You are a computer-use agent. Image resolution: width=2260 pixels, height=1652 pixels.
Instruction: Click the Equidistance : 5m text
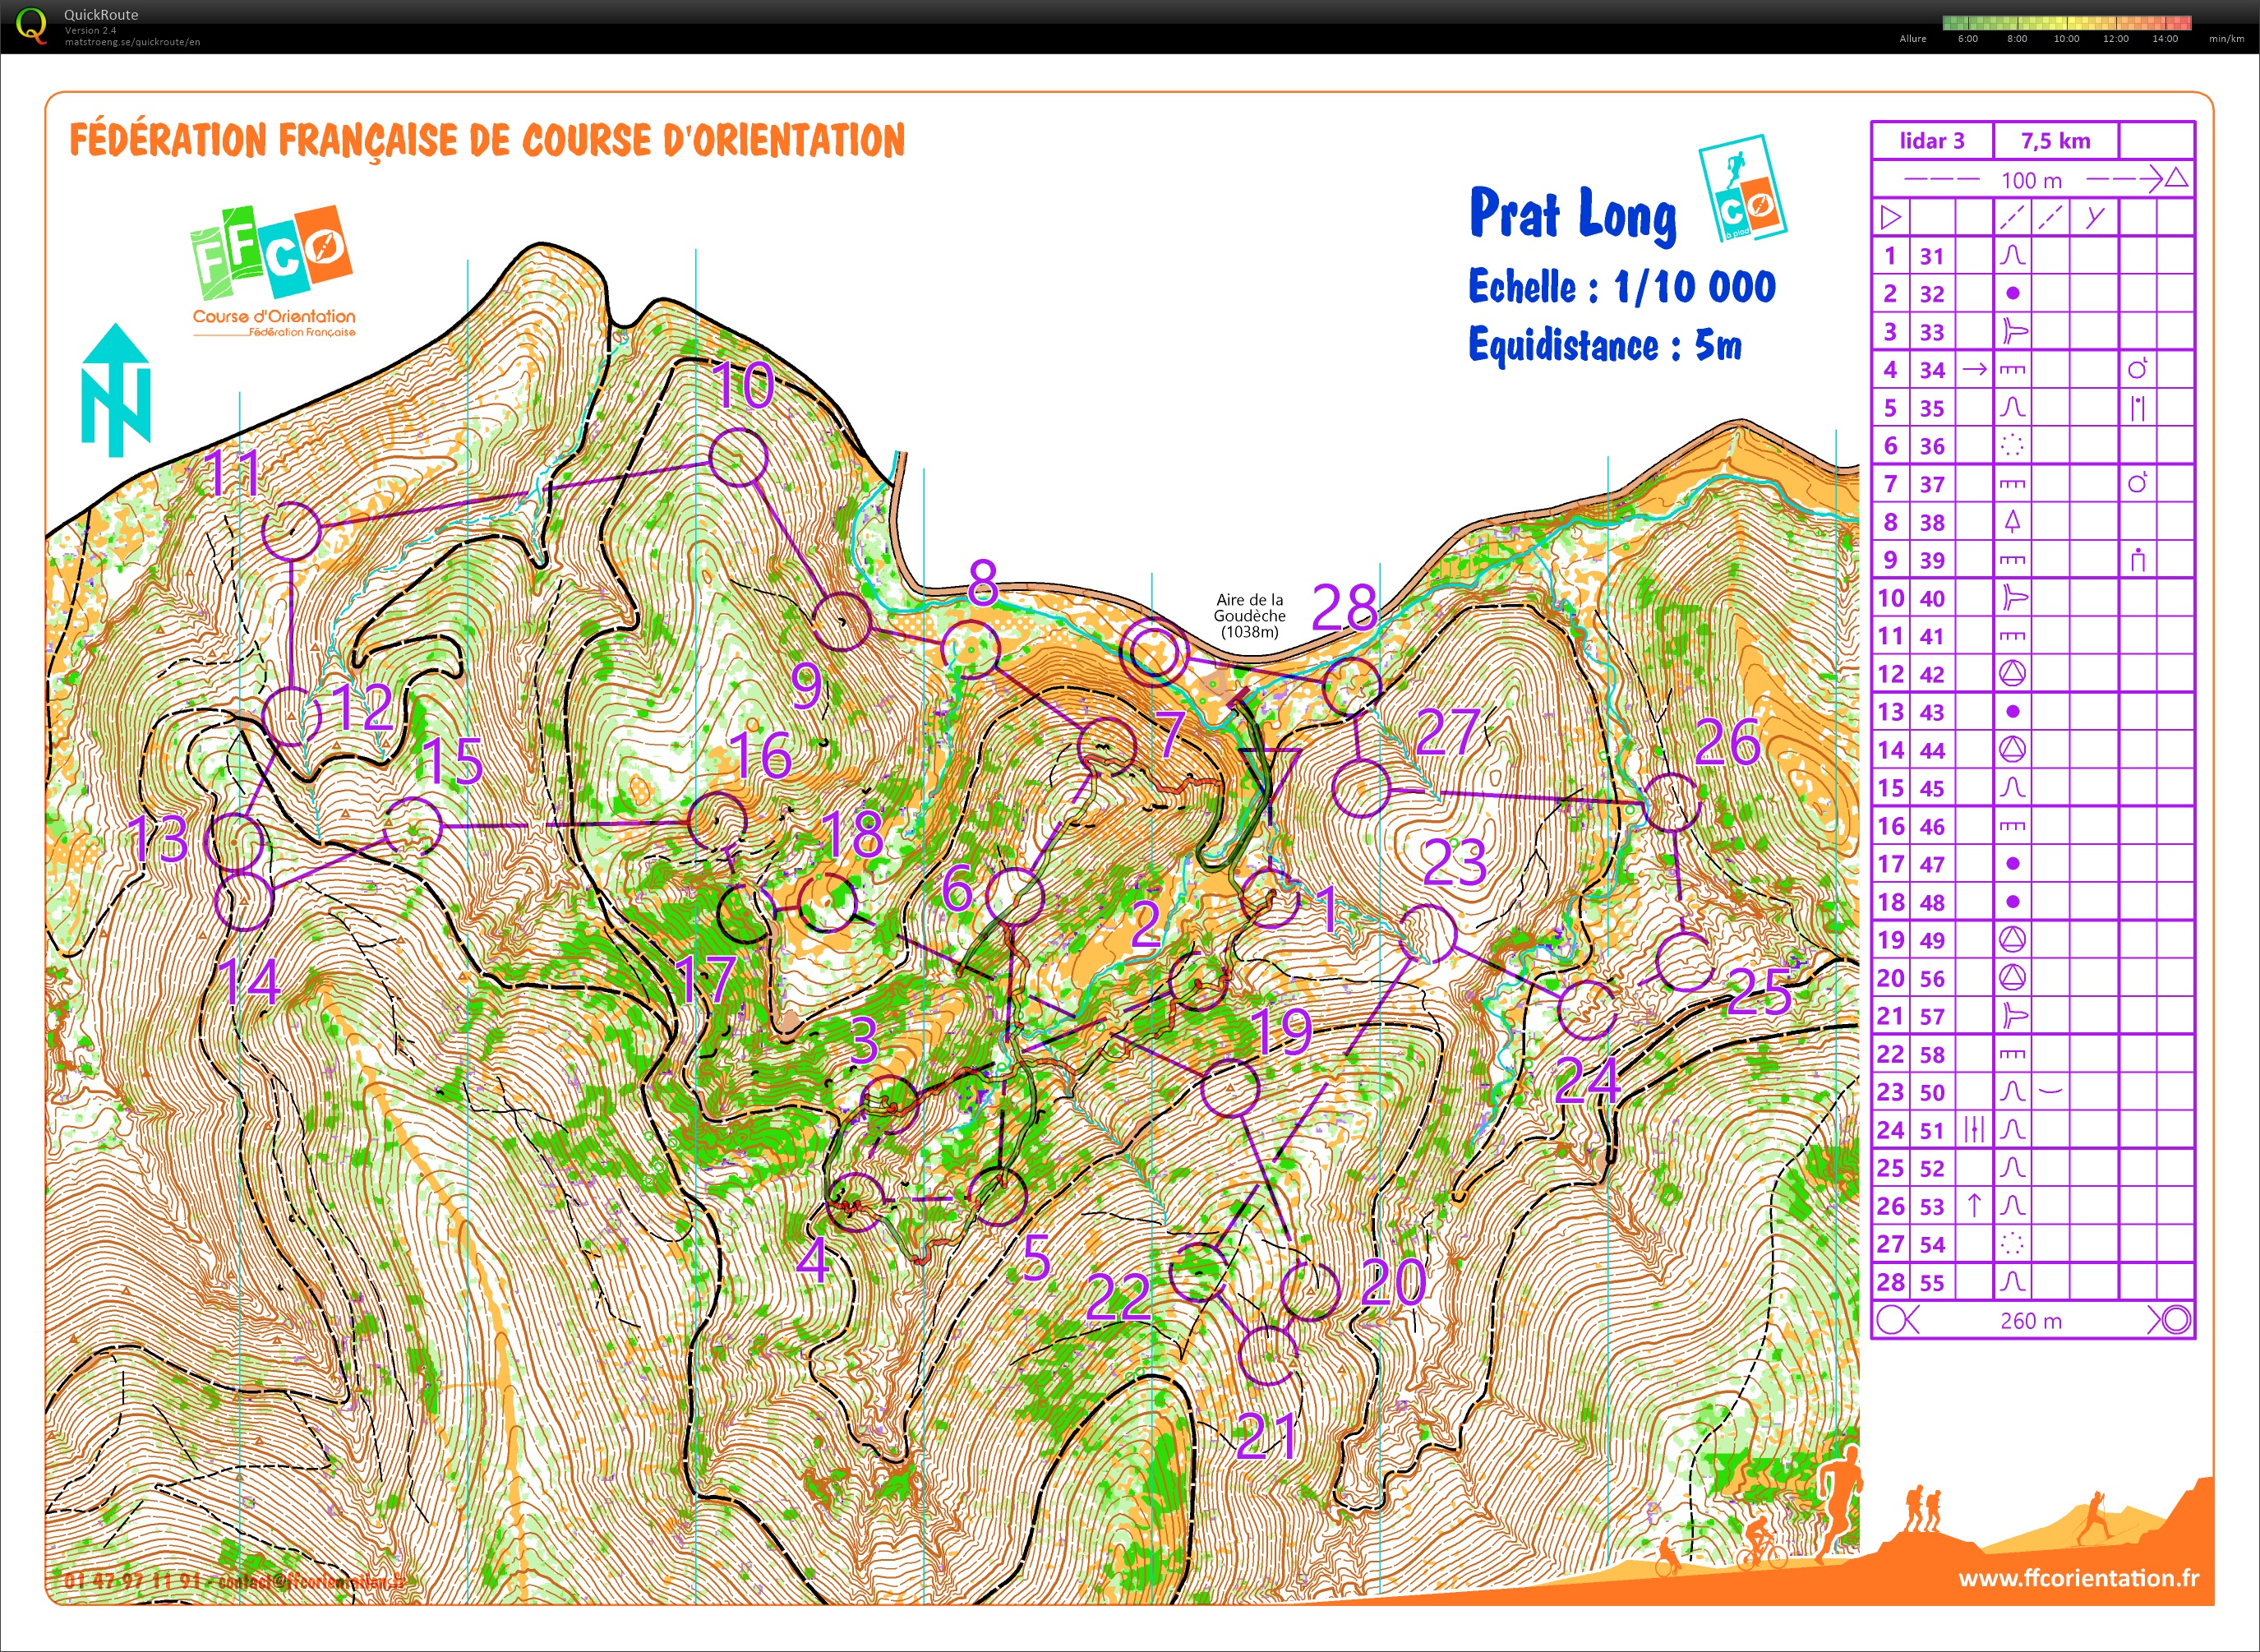1605,345
